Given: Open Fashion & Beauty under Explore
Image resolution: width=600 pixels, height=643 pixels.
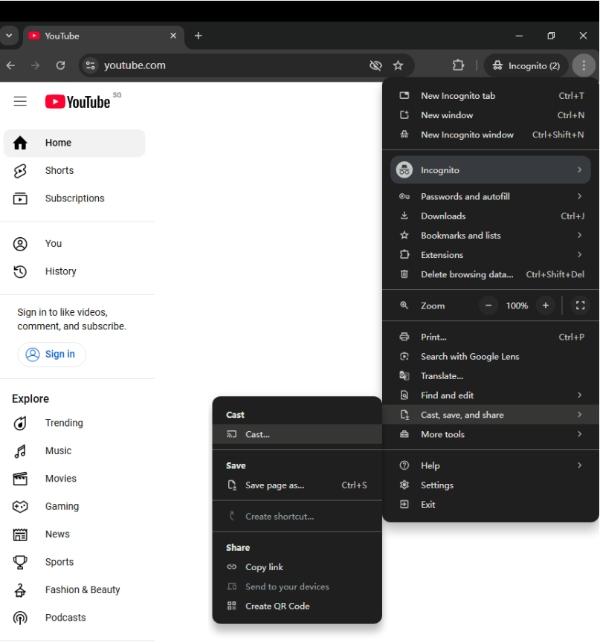Looking at the screenshot, I should [74, 590].
